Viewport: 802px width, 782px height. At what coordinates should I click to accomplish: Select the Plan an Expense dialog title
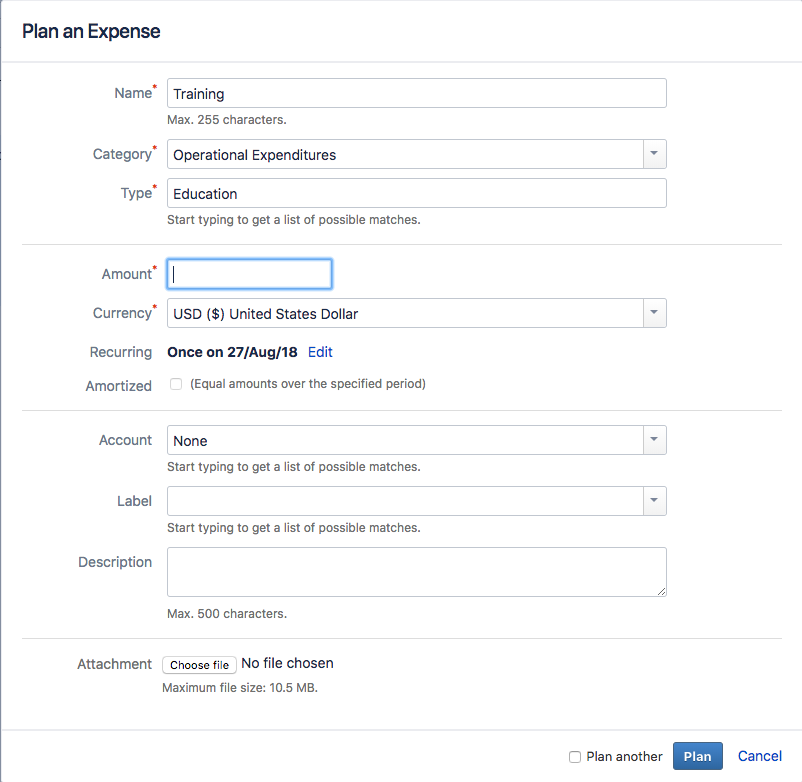[x=88, y=31]
